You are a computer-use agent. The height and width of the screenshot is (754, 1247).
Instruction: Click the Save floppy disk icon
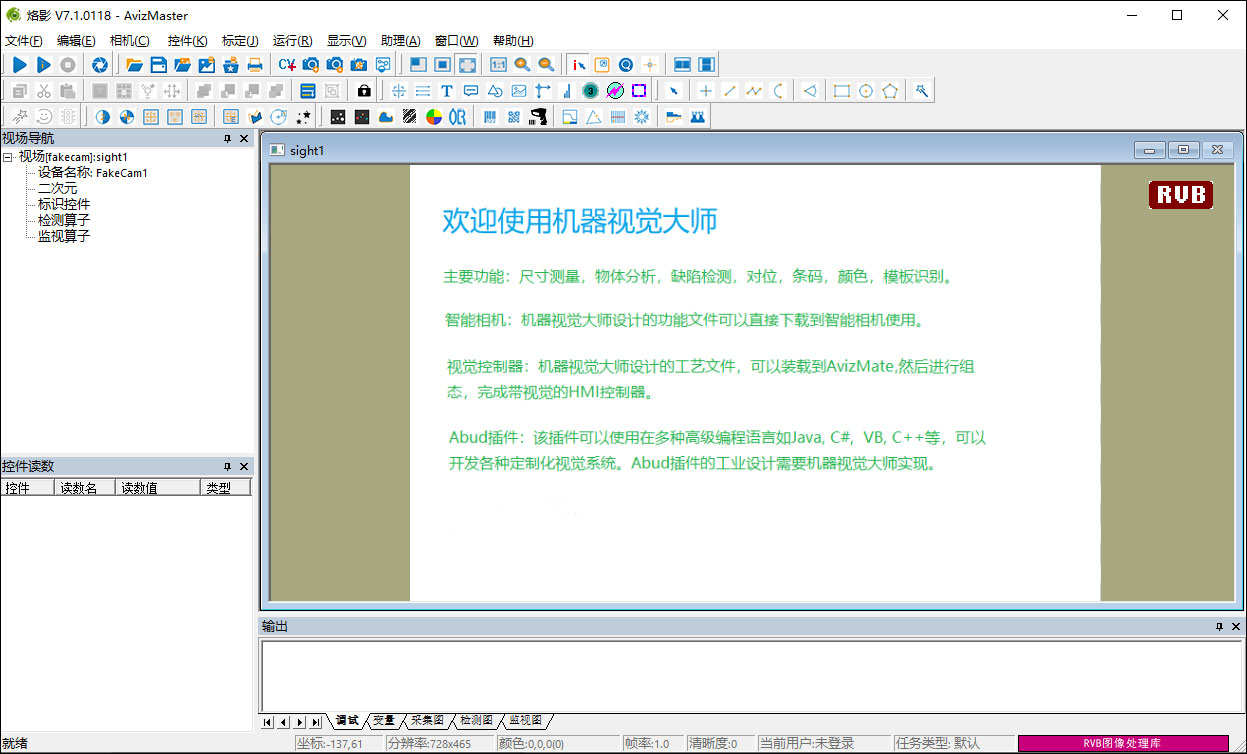pos(158,65)
